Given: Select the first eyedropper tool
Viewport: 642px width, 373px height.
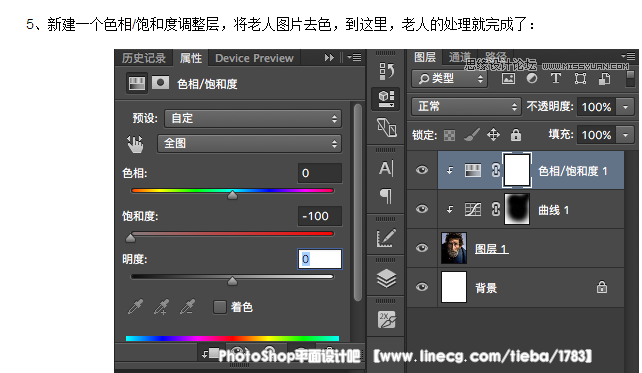Looking at the screenshot, I should [x=135, y=307].
